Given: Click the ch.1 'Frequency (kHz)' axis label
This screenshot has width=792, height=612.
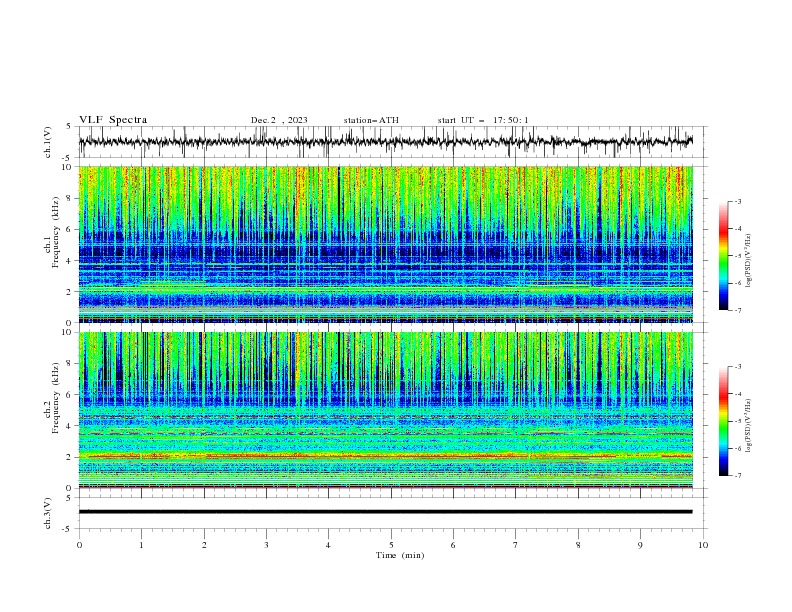Looking at the screenshot, I should click(56, 233).
